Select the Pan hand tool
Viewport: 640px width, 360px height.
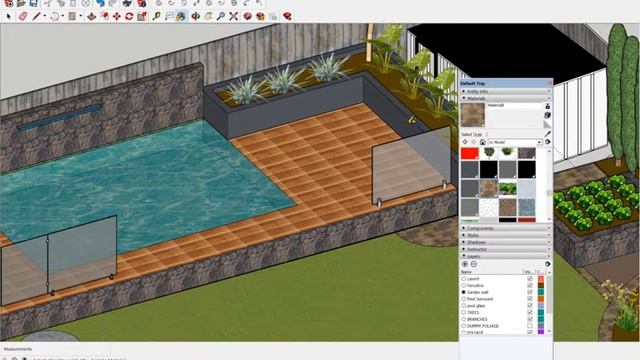click(x=208, y=16)
